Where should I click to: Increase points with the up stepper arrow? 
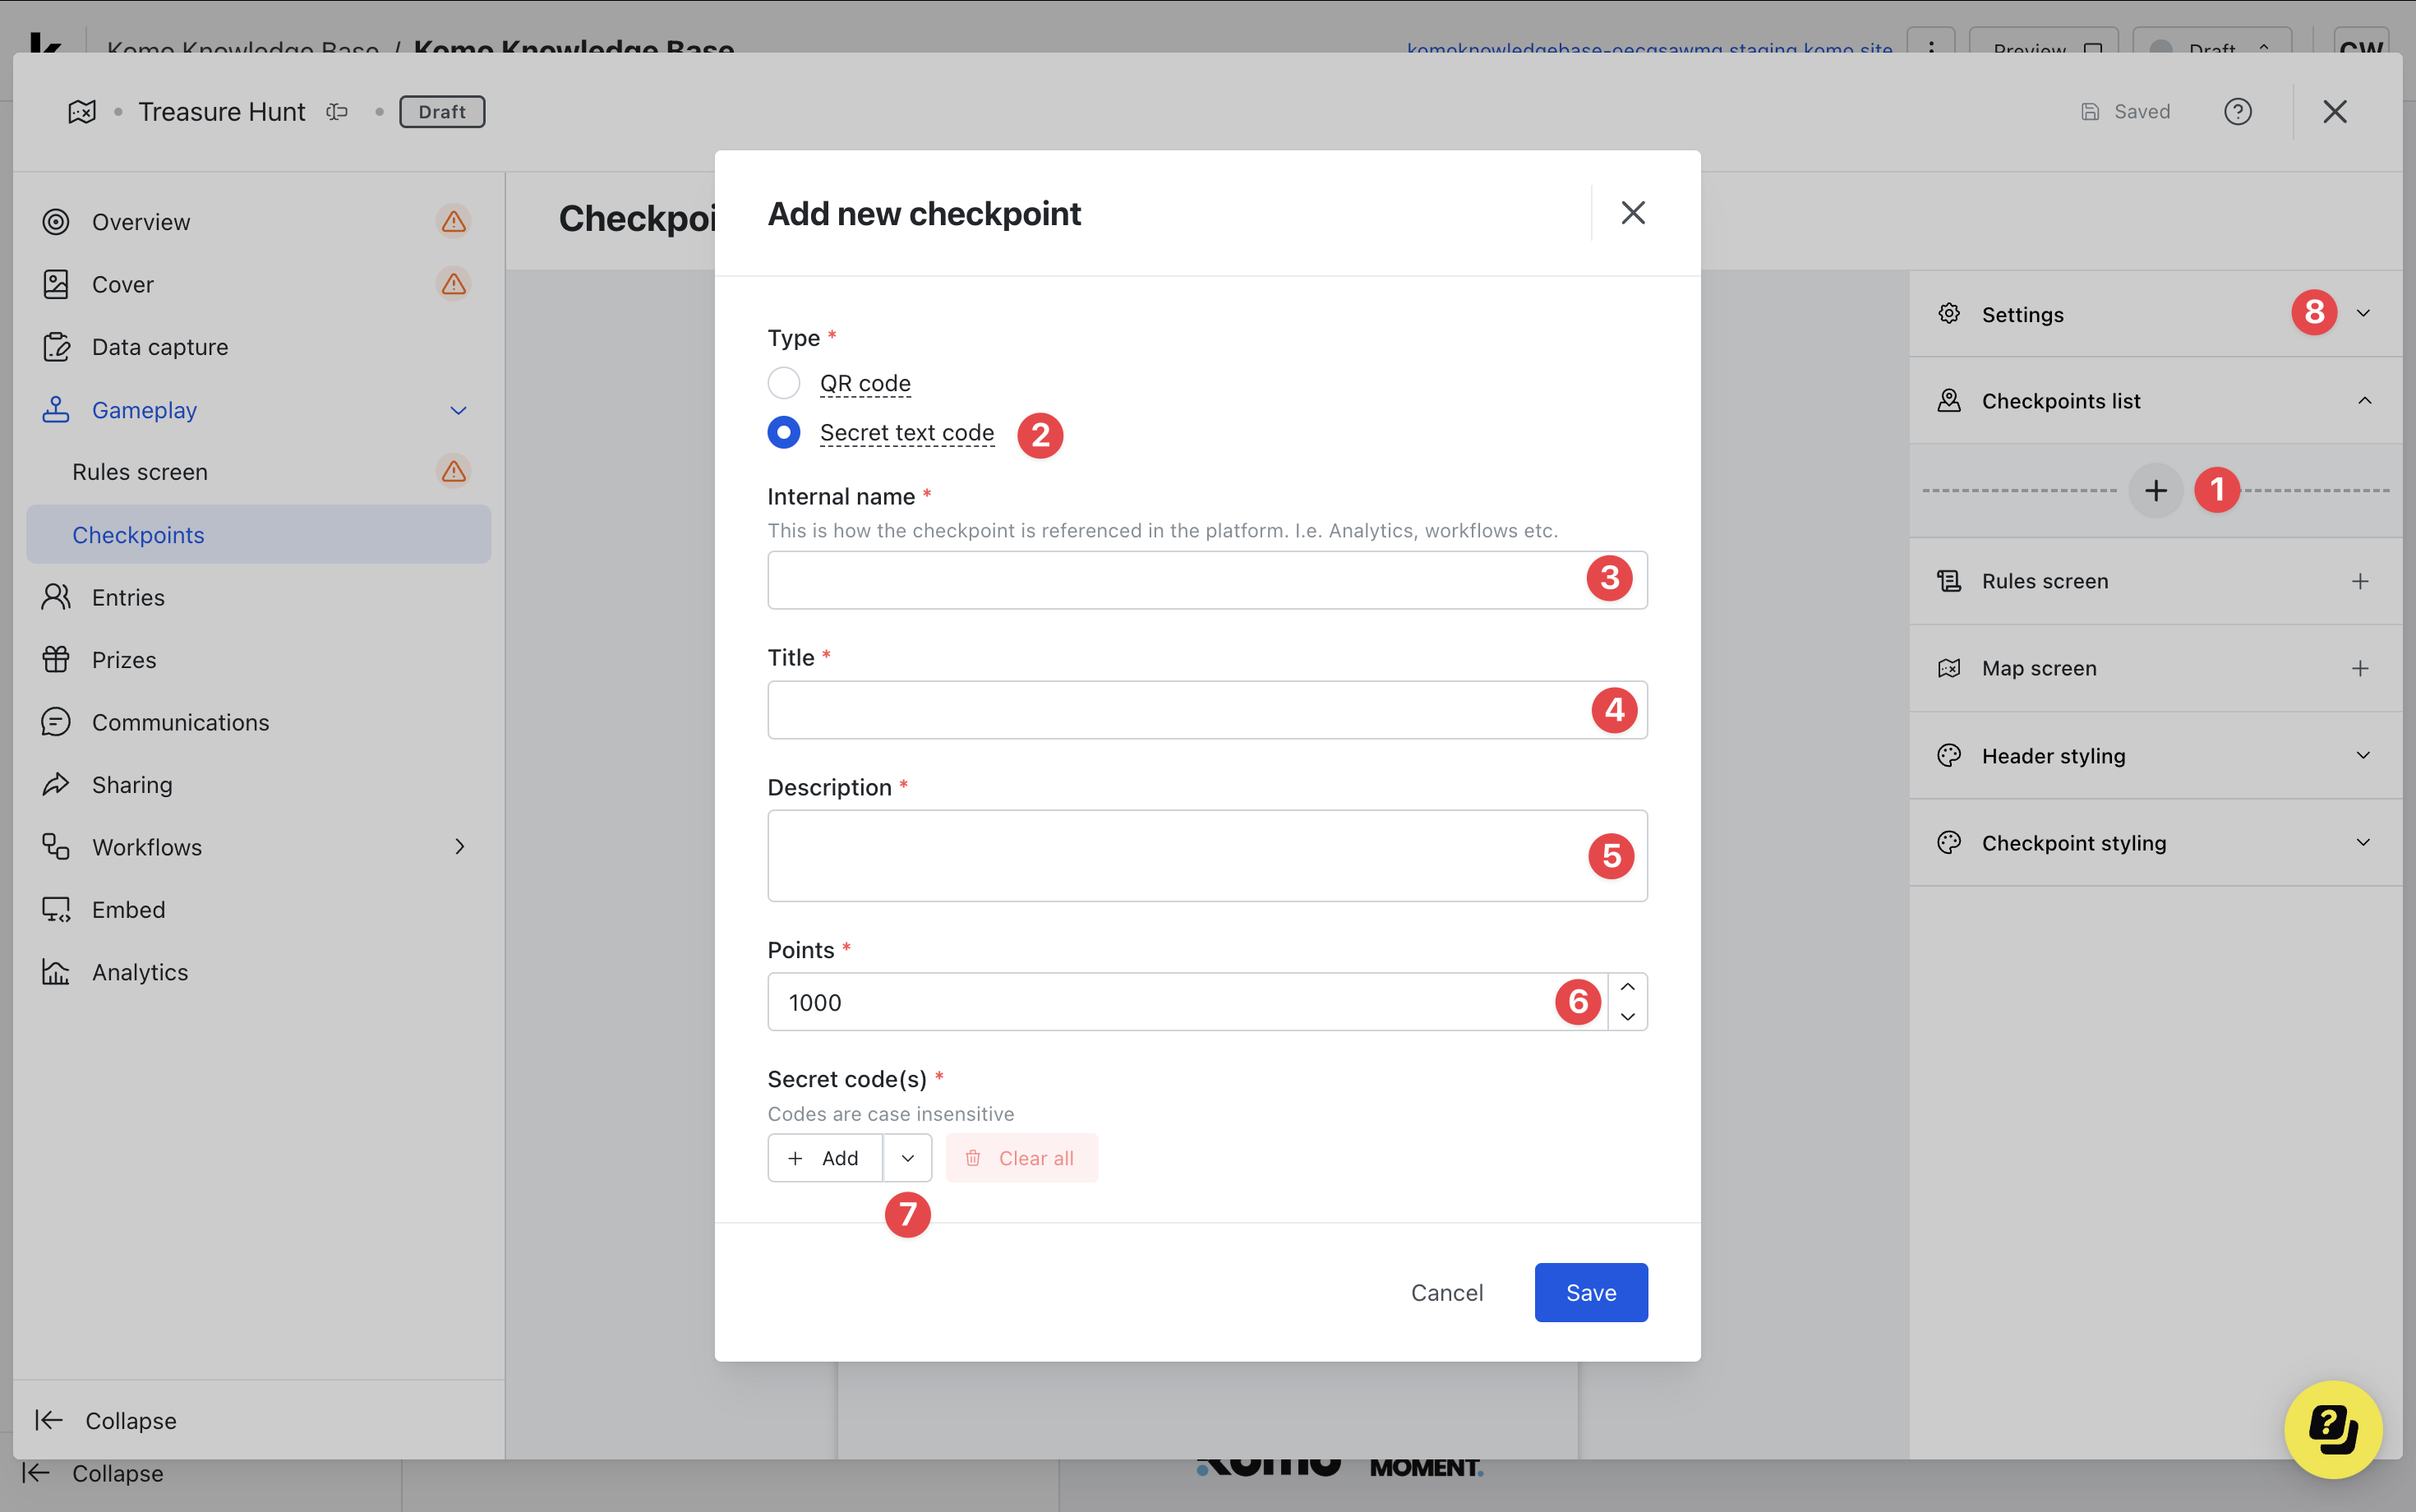tap(1627, 987)
